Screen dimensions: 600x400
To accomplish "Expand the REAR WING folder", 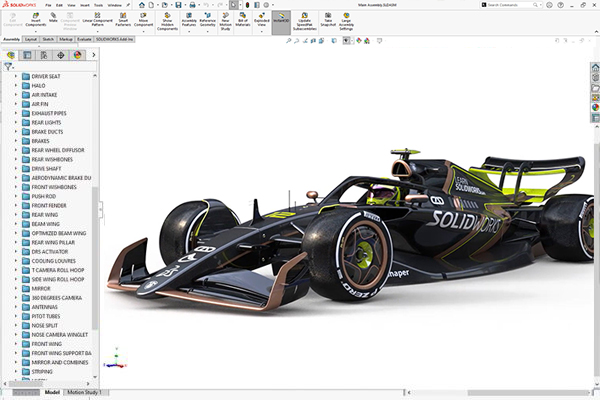I will coord(16,214).
